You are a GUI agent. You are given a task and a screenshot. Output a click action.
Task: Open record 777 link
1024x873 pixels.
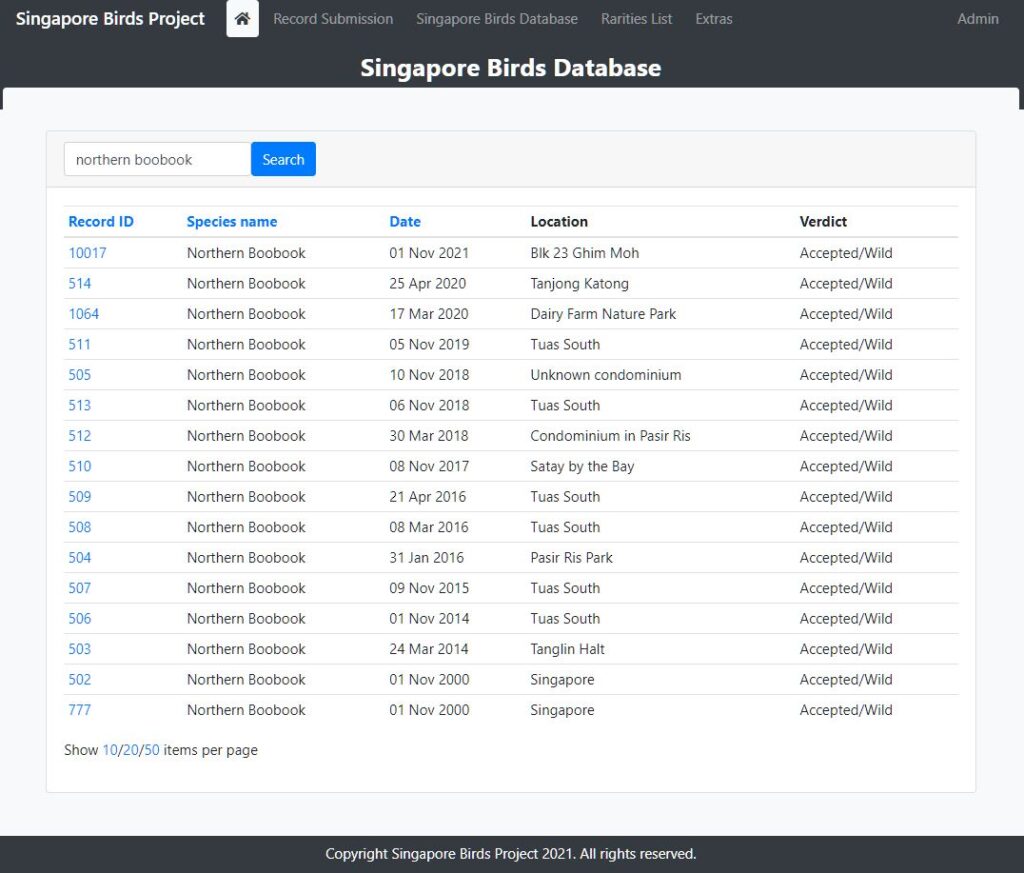tap(79, 710)
